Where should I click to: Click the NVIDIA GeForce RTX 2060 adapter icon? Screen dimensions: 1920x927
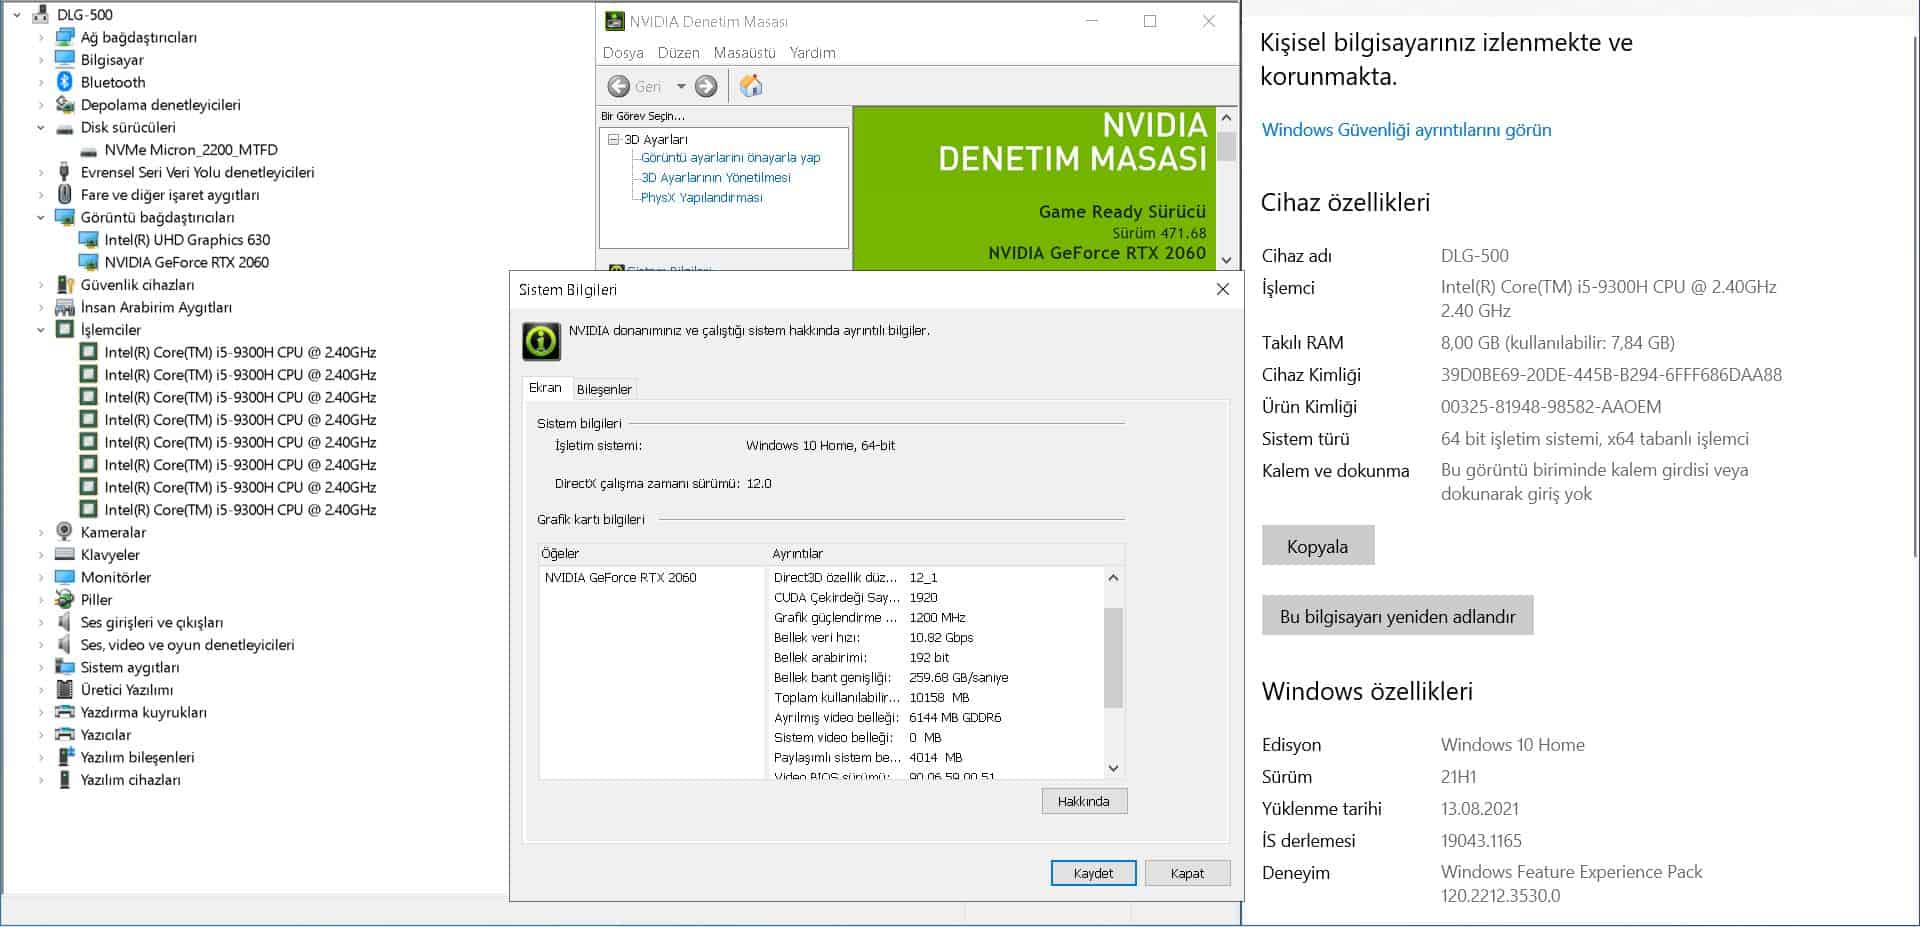[89, 262]
